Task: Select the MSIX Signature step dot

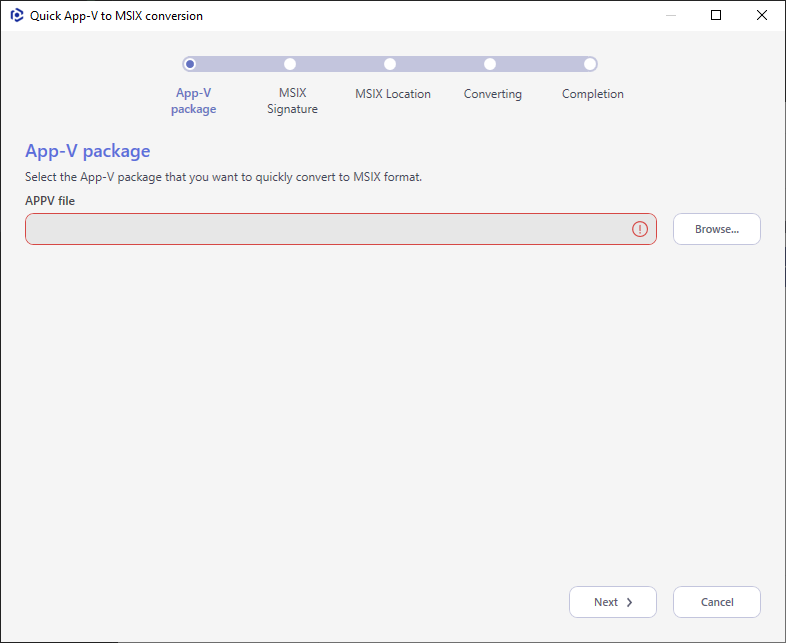Action: coord(290,64)
